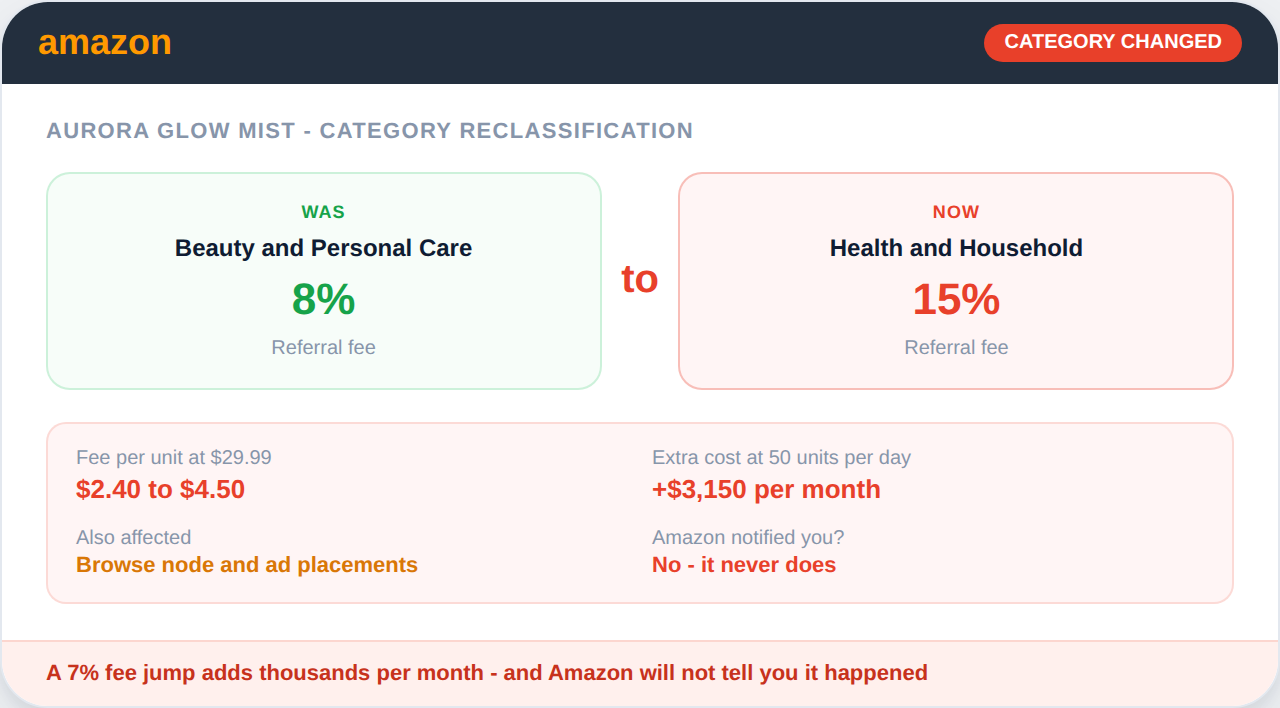Click Extra cost at 50 units label
Image resolution: width=1280 pixels, height=708 pixels.
coord(781,457)
